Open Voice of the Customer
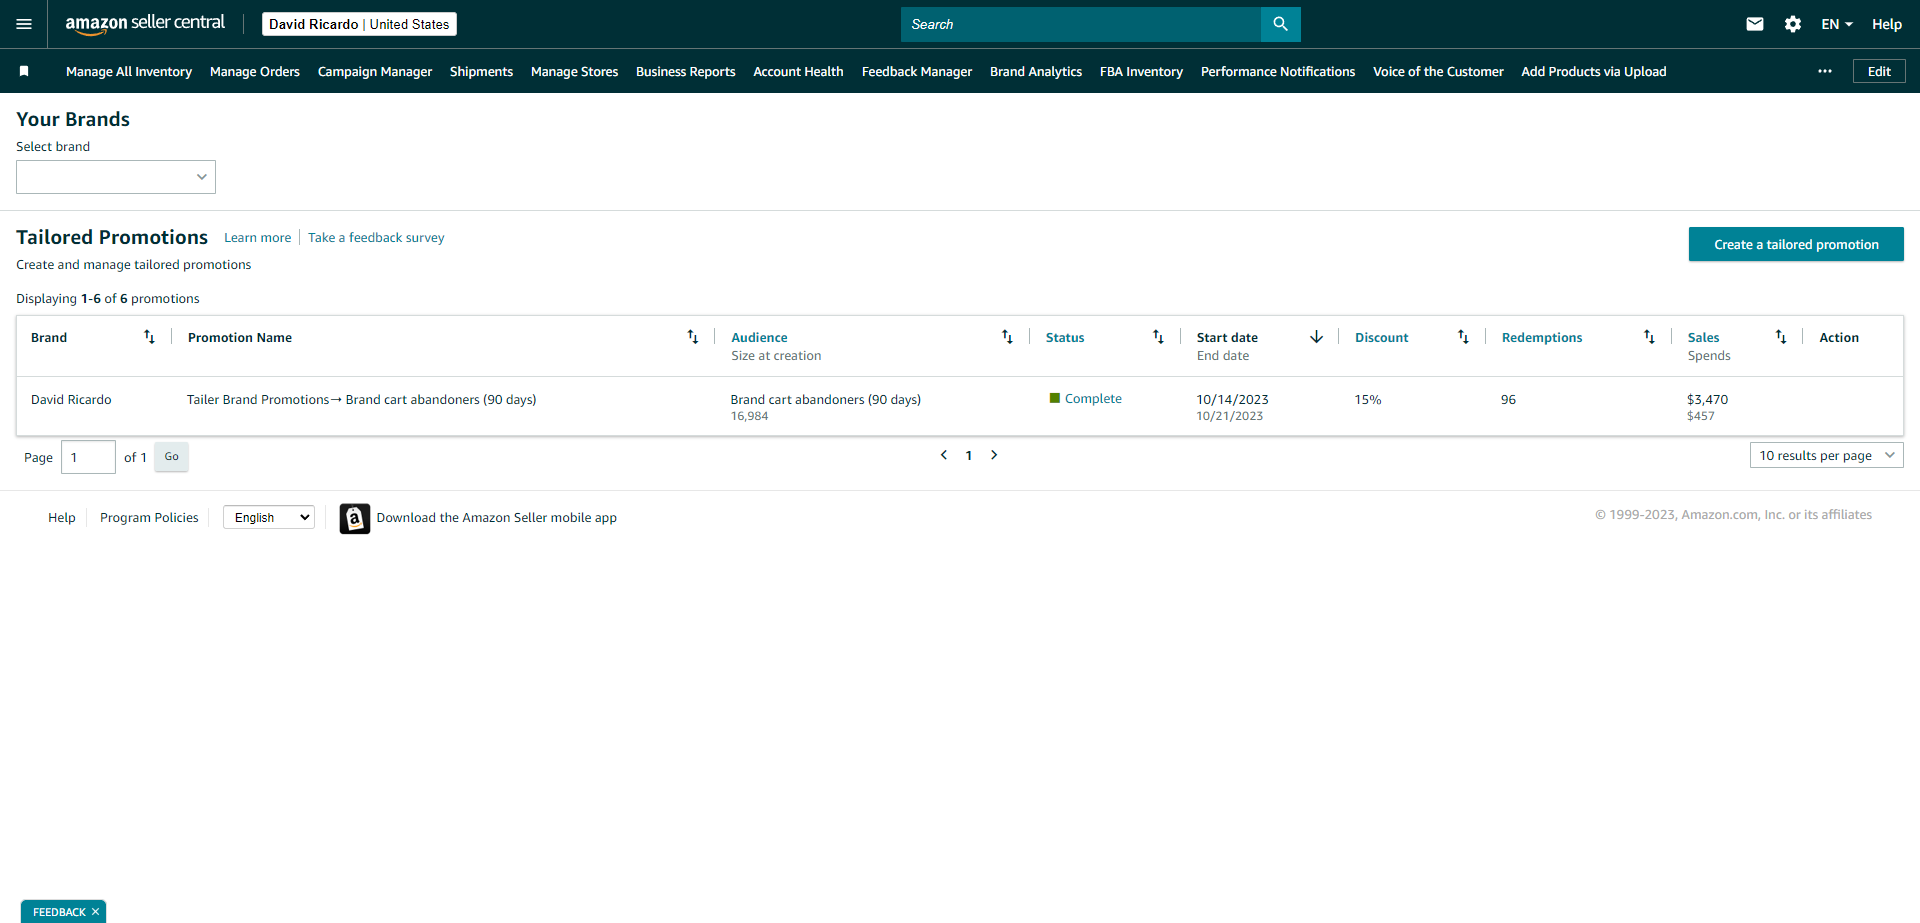1920x923 pixels. [1438, 71]
